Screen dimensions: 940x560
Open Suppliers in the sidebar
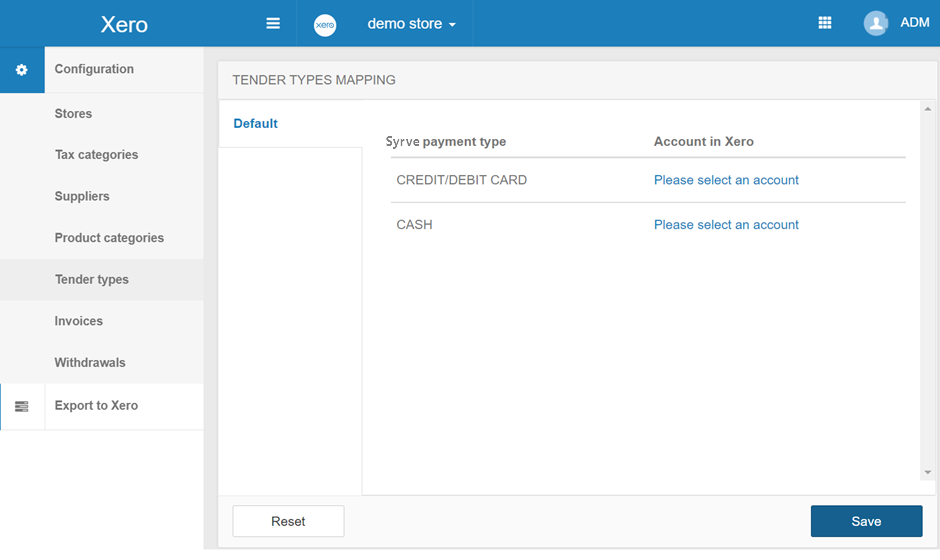click(x=82, y=197)
